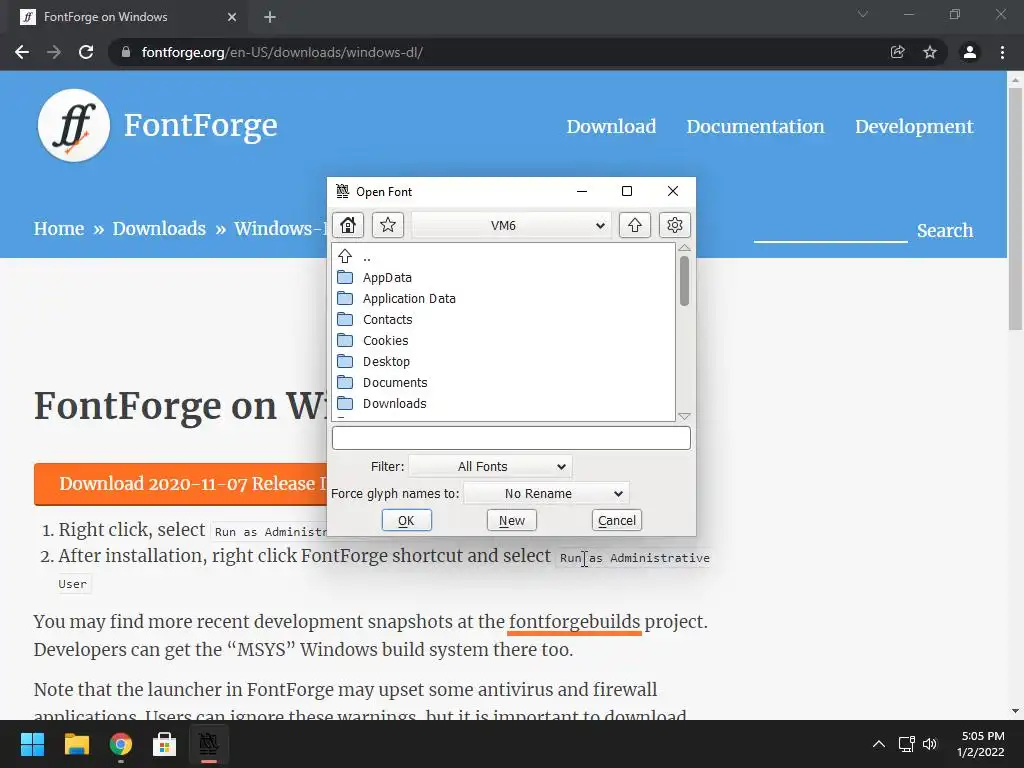Bookmark this page with star icon
1024x768 pixels.
pos(930,52)
